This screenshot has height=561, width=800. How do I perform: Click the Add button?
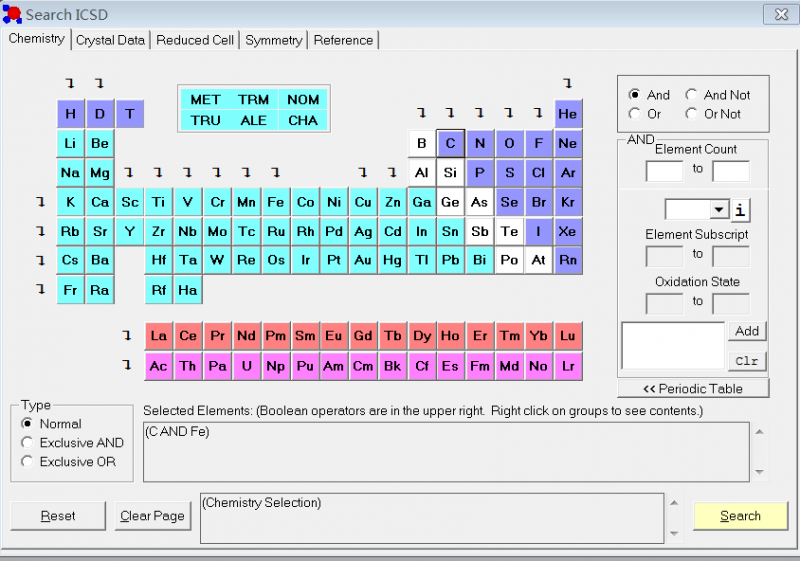(747, 332)
